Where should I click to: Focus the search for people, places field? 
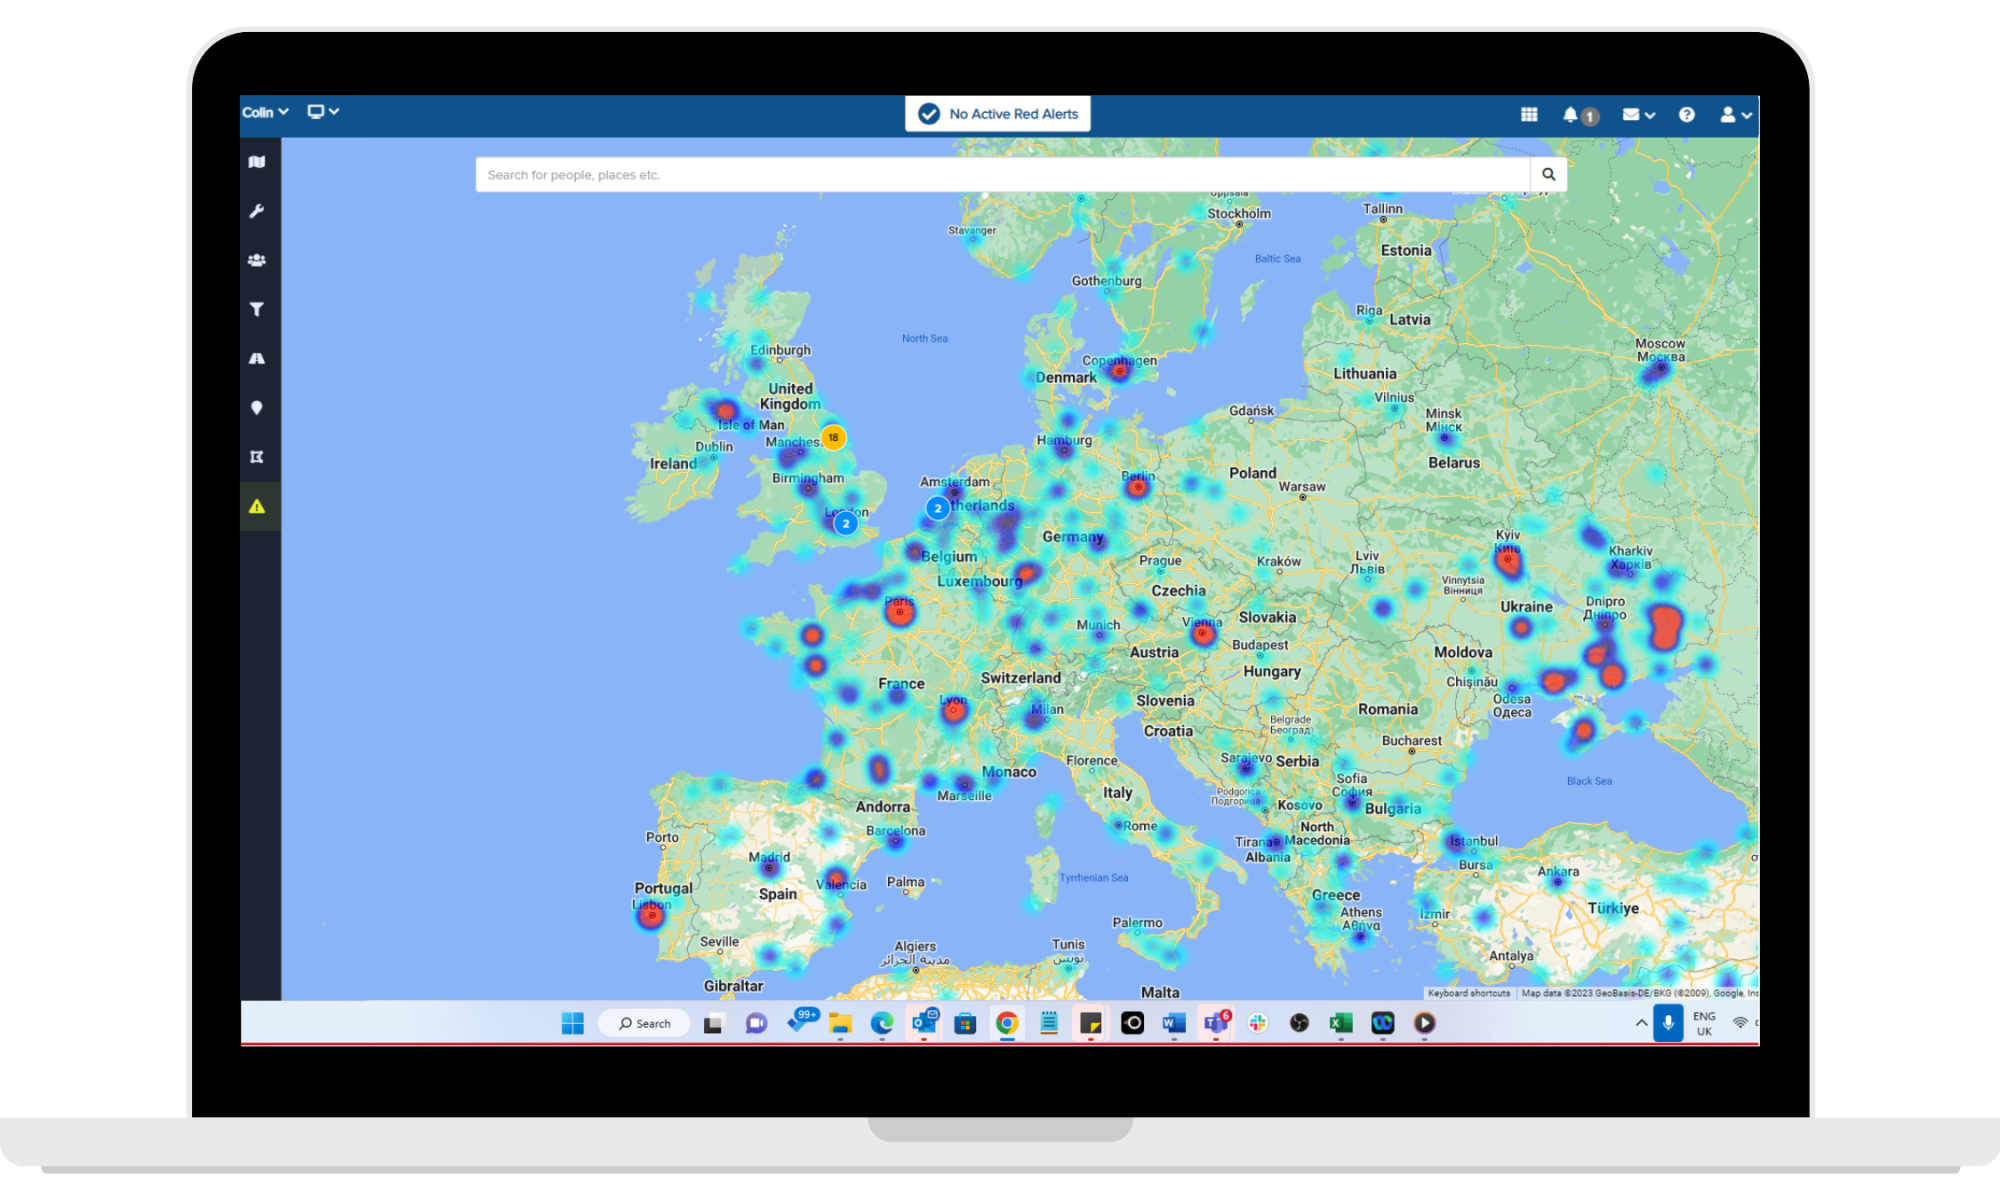pyautogui.click(x=1003, y=174)
